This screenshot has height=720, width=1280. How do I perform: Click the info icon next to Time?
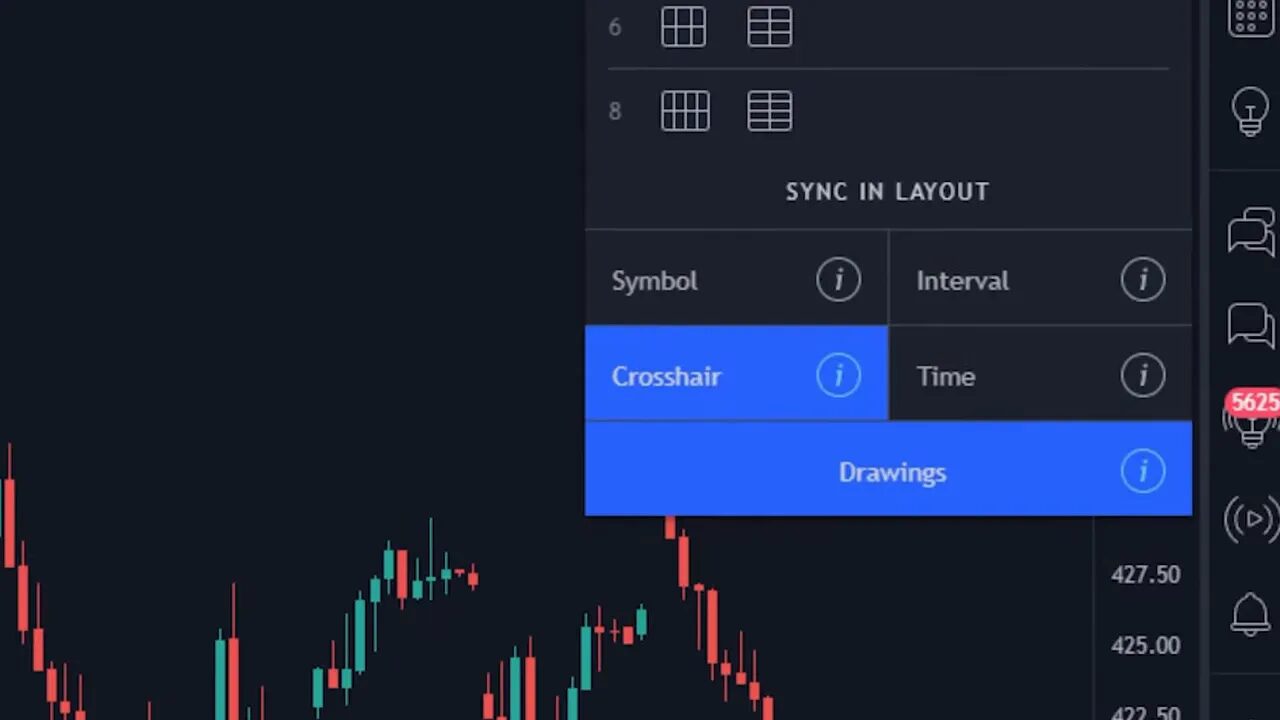pyautogui.click(x=1143, y=375)
